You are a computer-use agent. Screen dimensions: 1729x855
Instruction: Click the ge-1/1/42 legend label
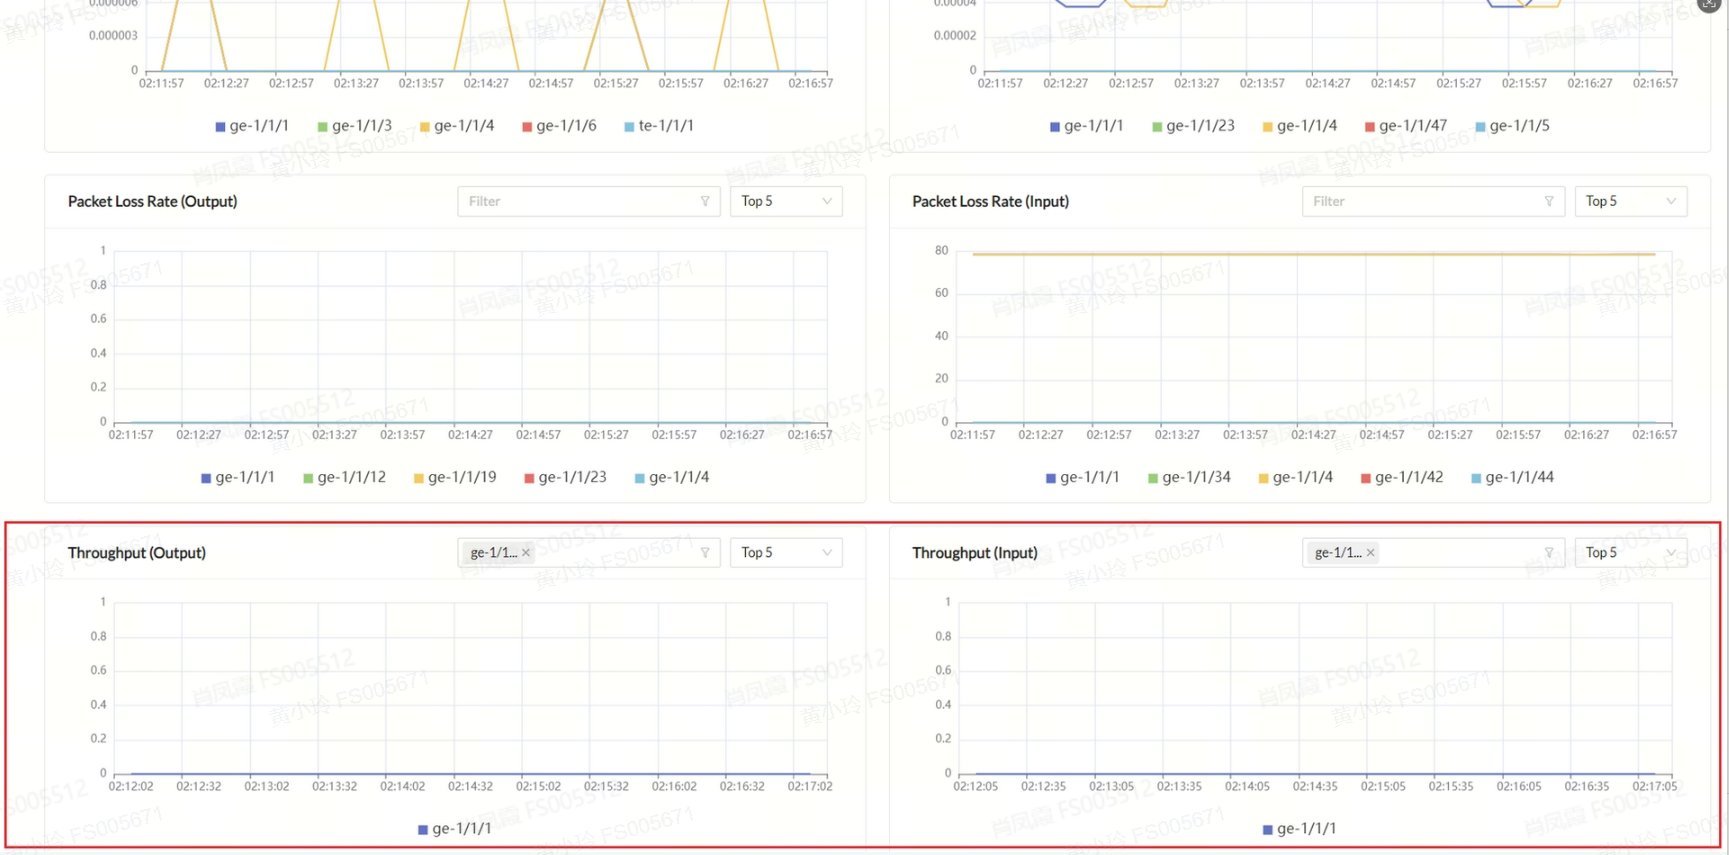tap(1409, 478)
